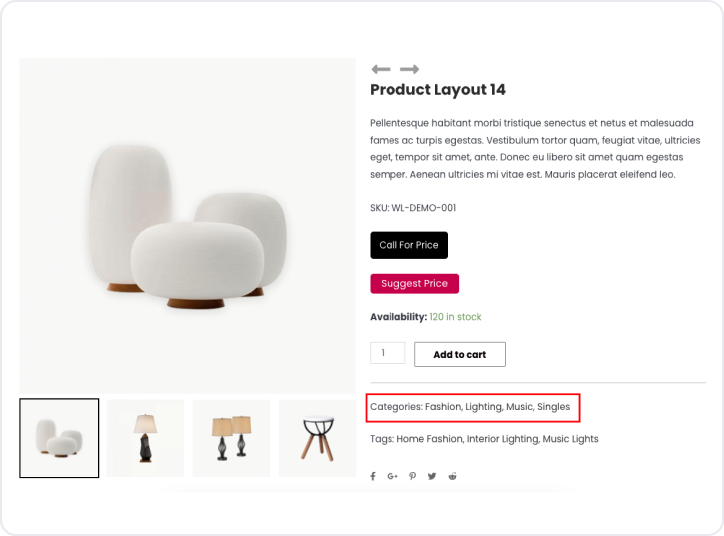Share product on Pinterest
Screen dimensions: 724x536
(x=412, y=476)
